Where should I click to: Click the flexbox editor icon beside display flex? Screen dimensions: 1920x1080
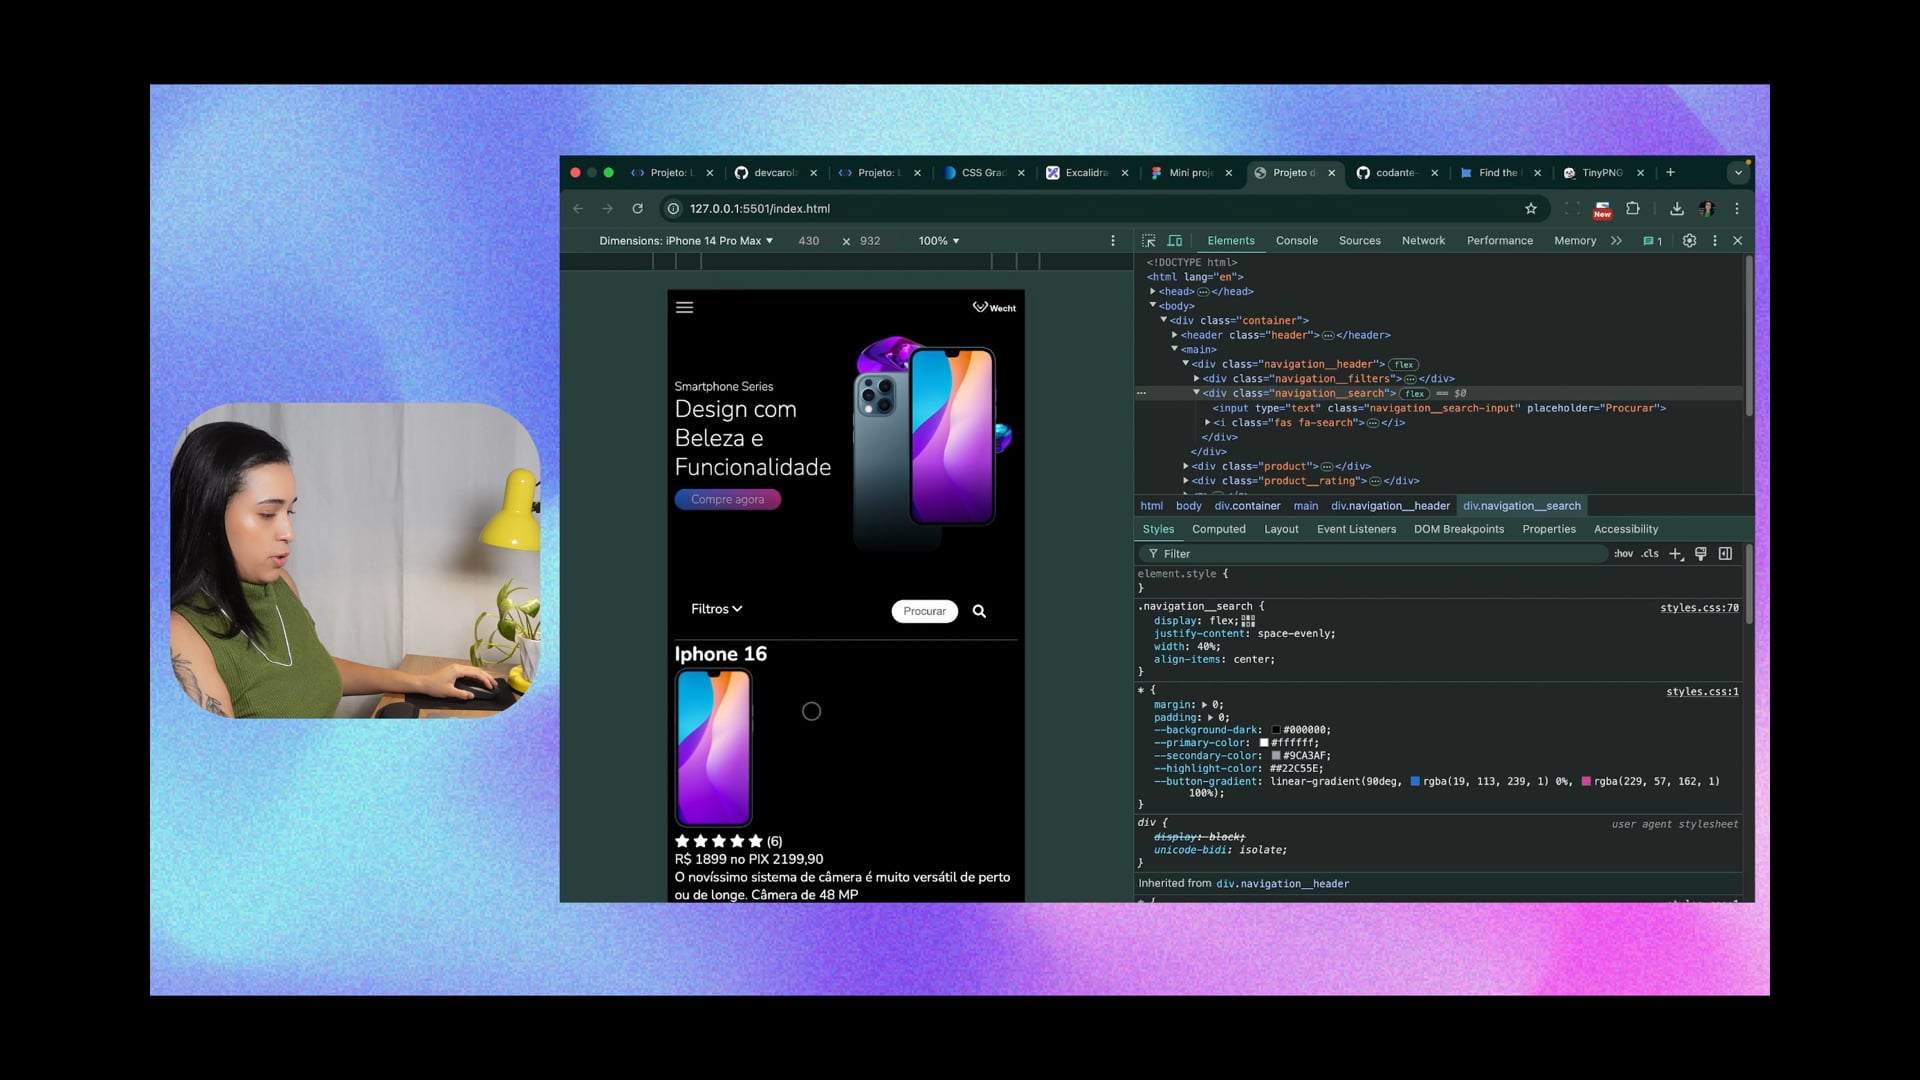click(x=1248, y=621)
